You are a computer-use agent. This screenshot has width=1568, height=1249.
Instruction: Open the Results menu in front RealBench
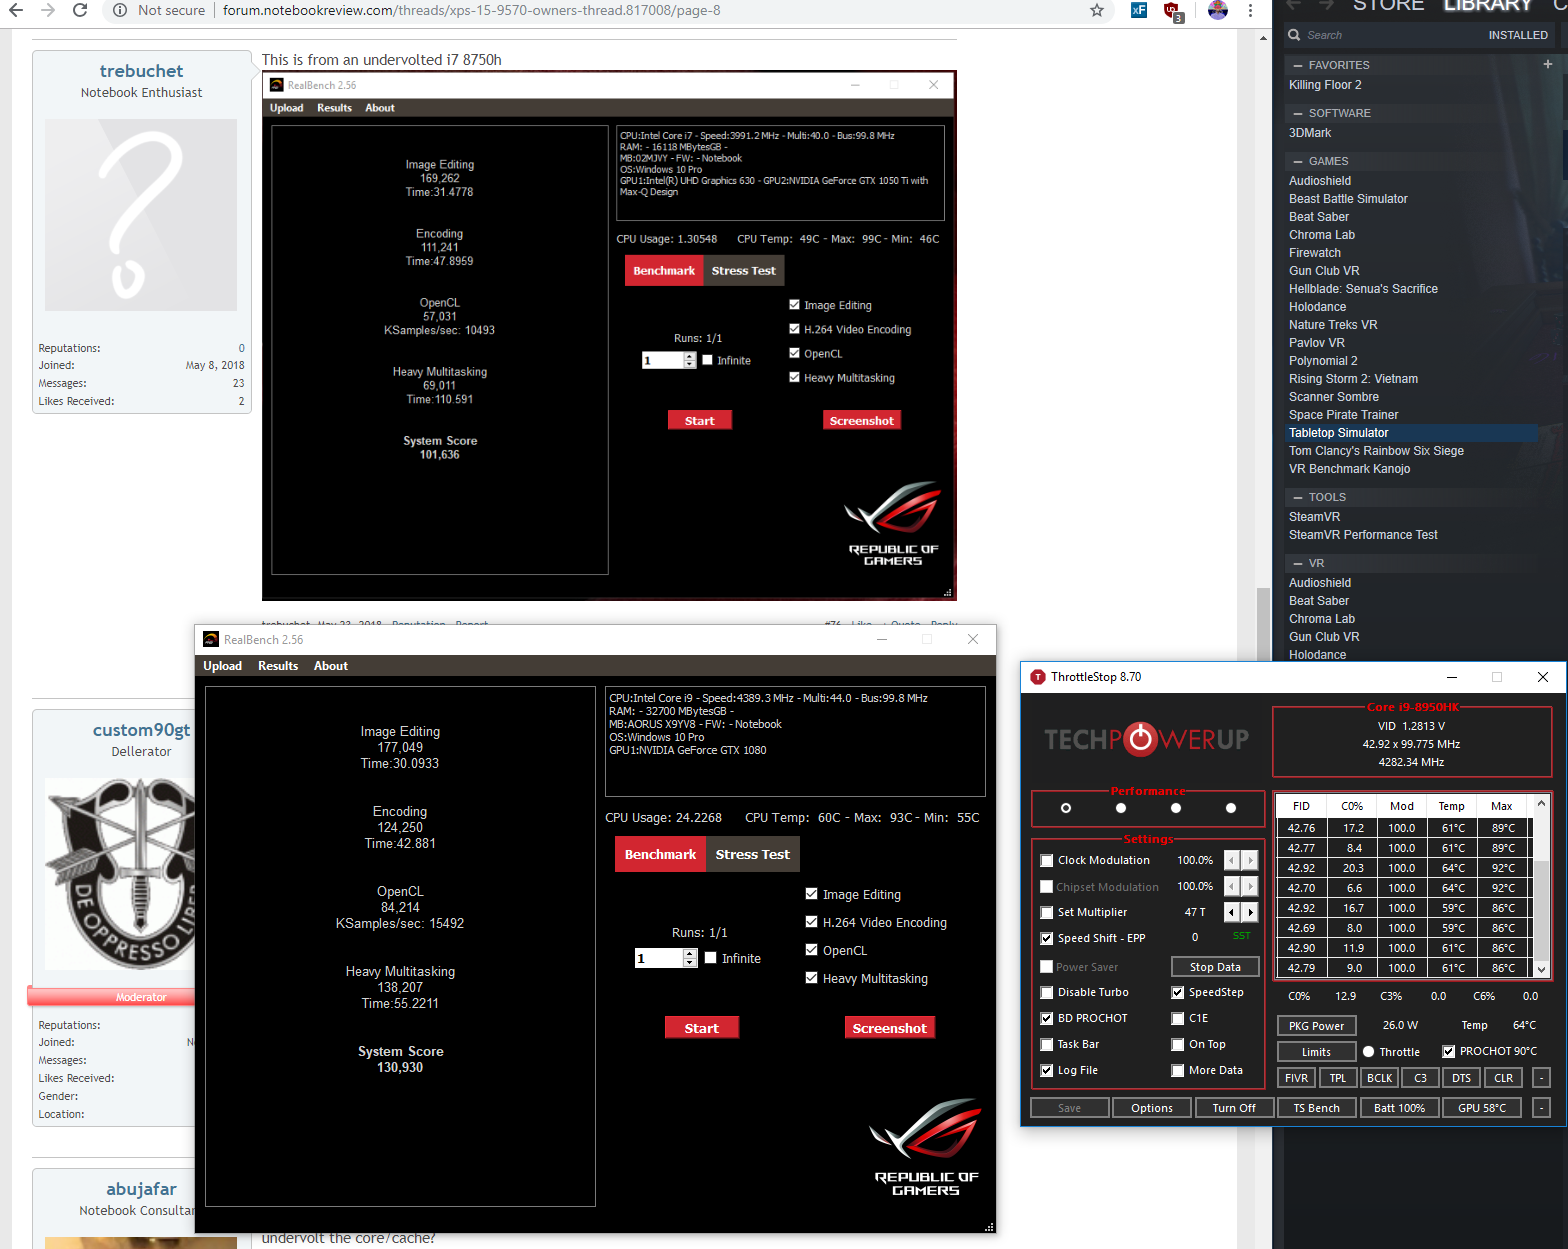pyautogui.click(x=278, y=666)
